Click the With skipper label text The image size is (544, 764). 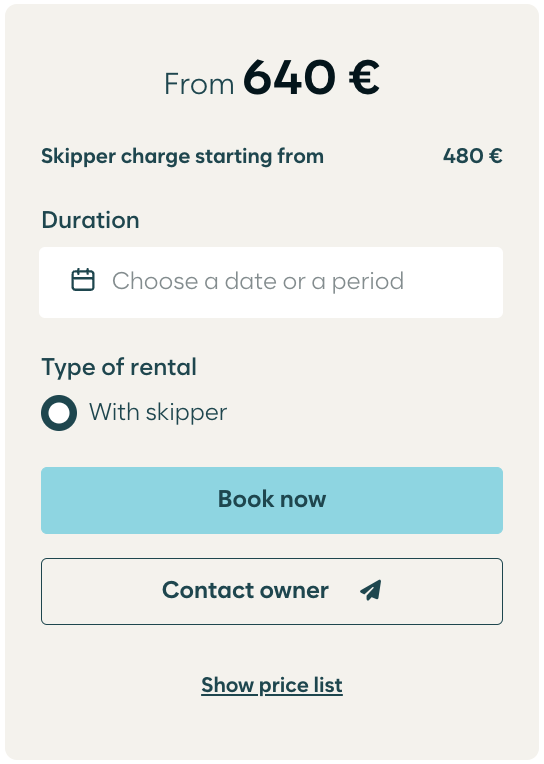pyautogui.click(x=158, y=413)
